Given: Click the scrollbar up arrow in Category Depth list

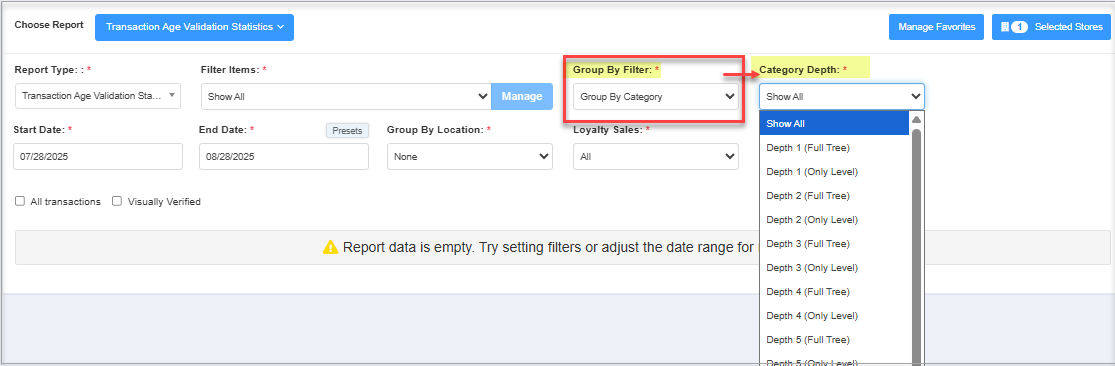Looking at the screenshot, I should [x=917, y=119].
